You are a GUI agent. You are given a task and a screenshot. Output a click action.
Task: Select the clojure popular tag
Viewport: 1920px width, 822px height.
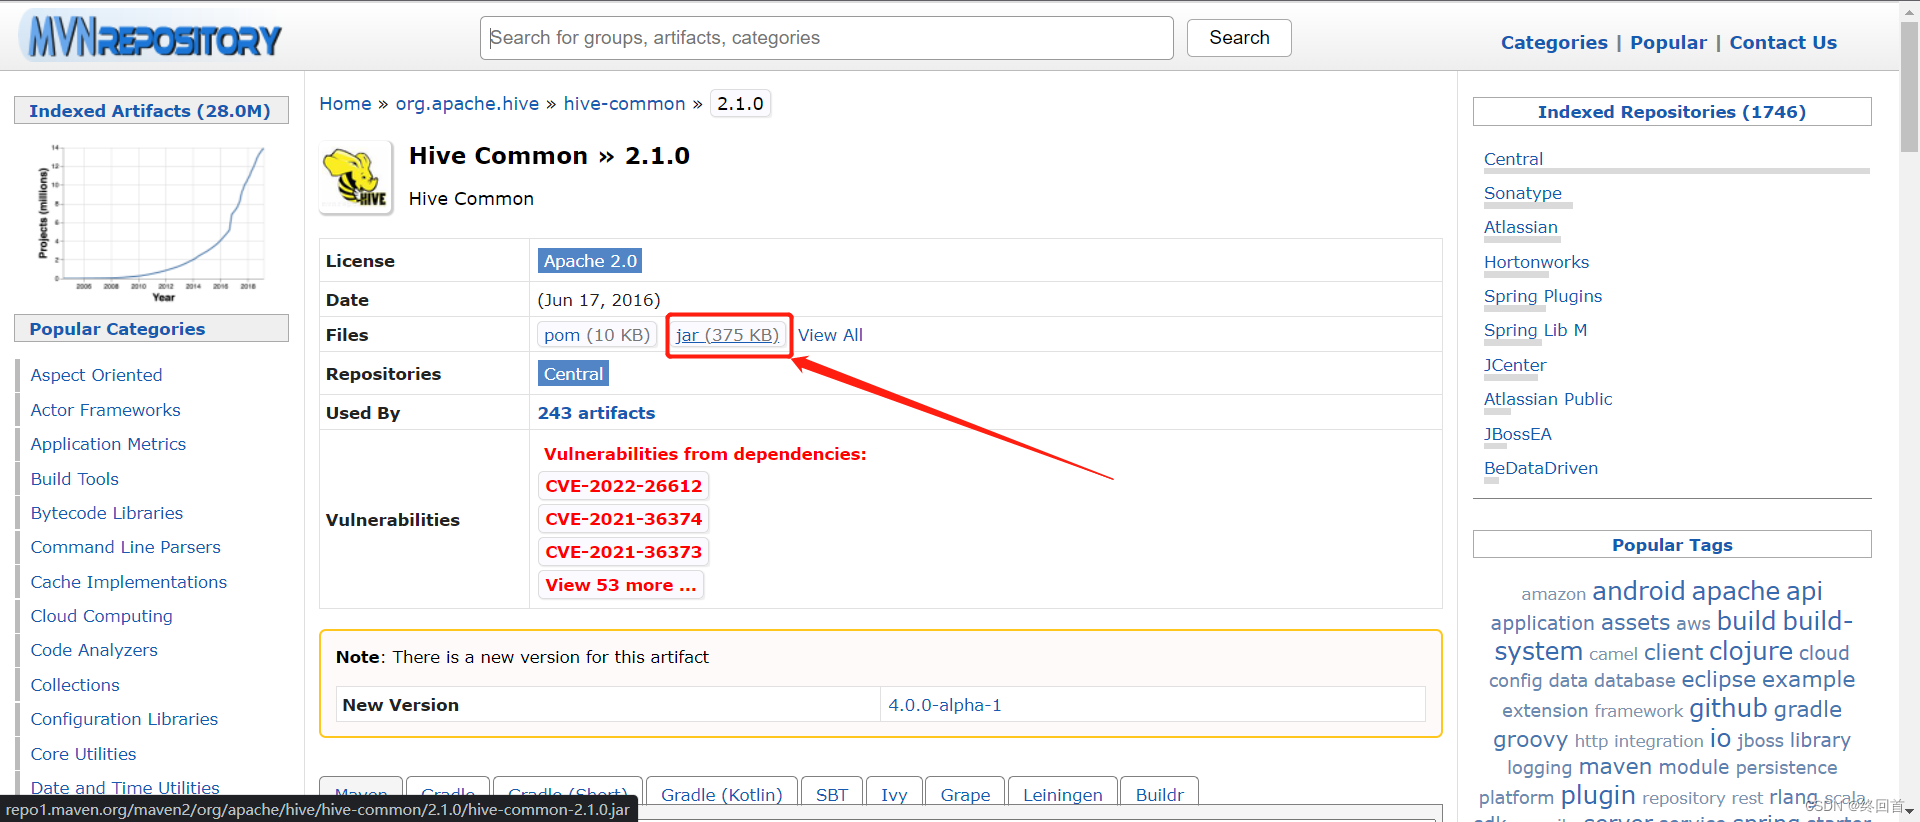(x=1750, y=652)
